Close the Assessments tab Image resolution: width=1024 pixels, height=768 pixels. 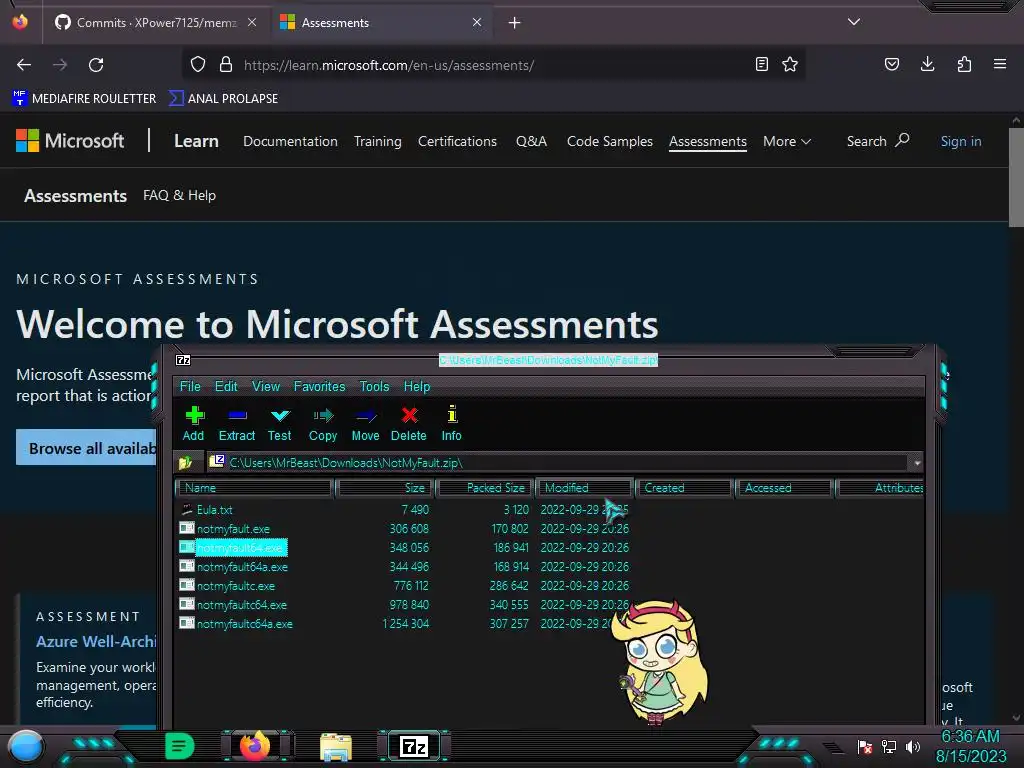click(477, 22)
